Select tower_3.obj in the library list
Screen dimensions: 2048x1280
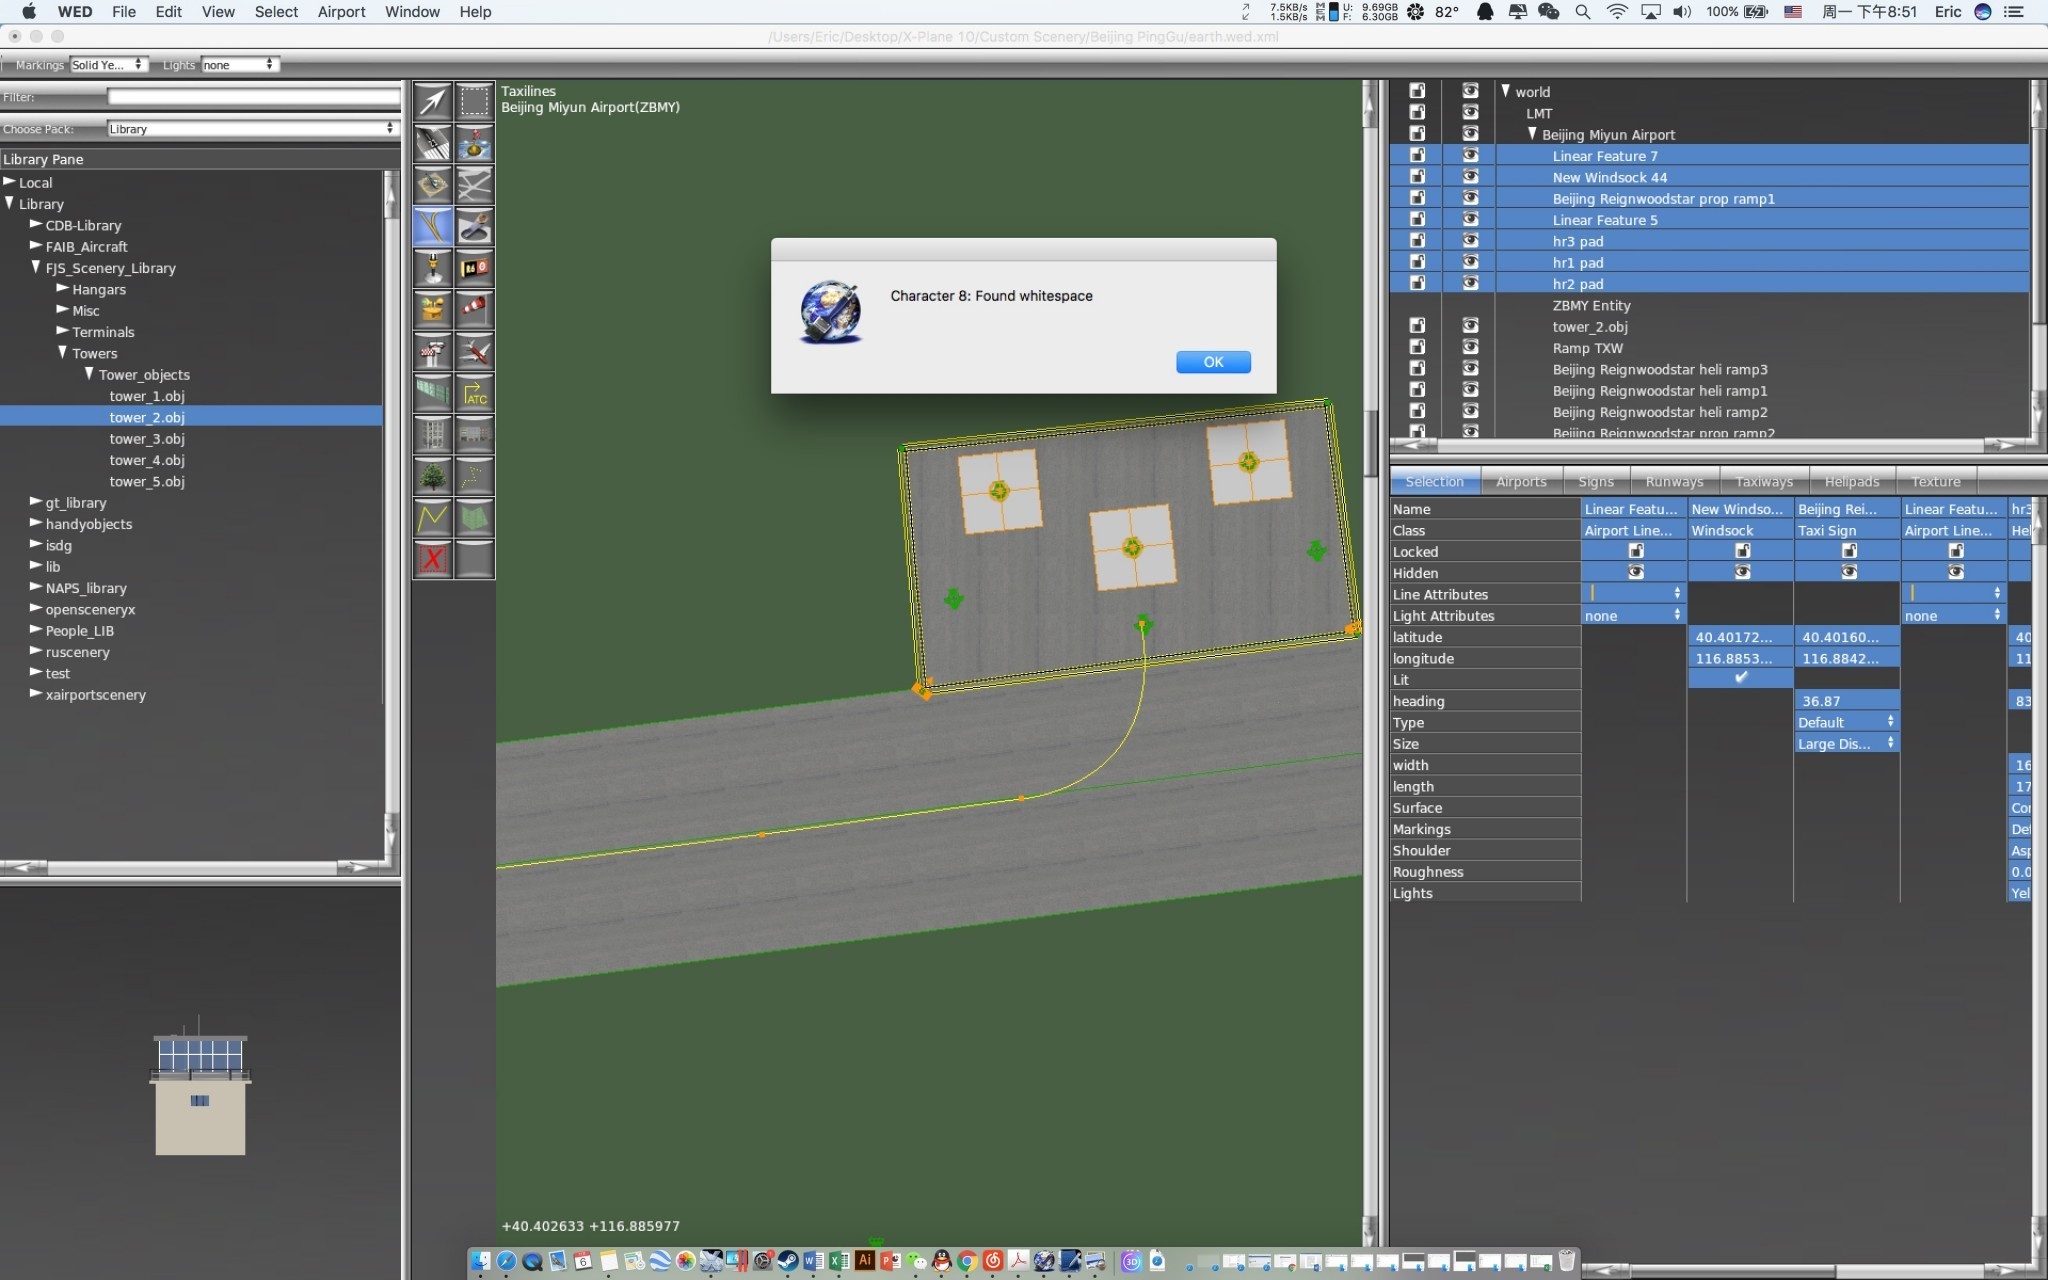point(147,439)
